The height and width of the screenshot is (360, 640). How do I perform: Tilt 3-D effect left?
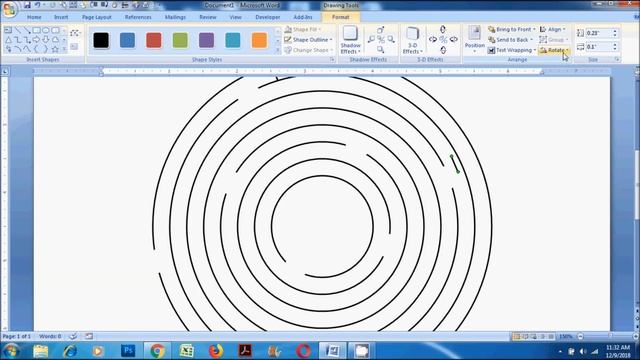pos(433,40)
